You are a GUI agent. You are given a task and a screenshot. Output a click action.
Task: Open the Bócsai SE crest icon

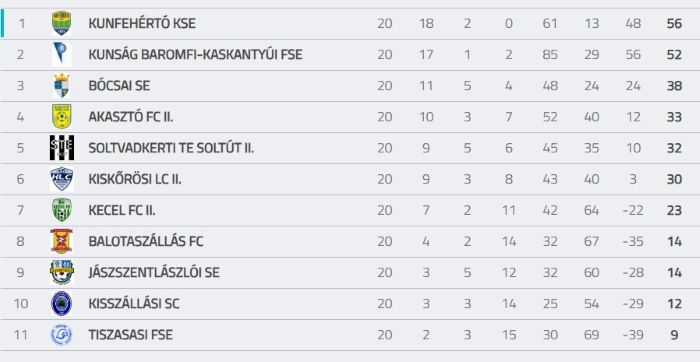coord(62,86)
